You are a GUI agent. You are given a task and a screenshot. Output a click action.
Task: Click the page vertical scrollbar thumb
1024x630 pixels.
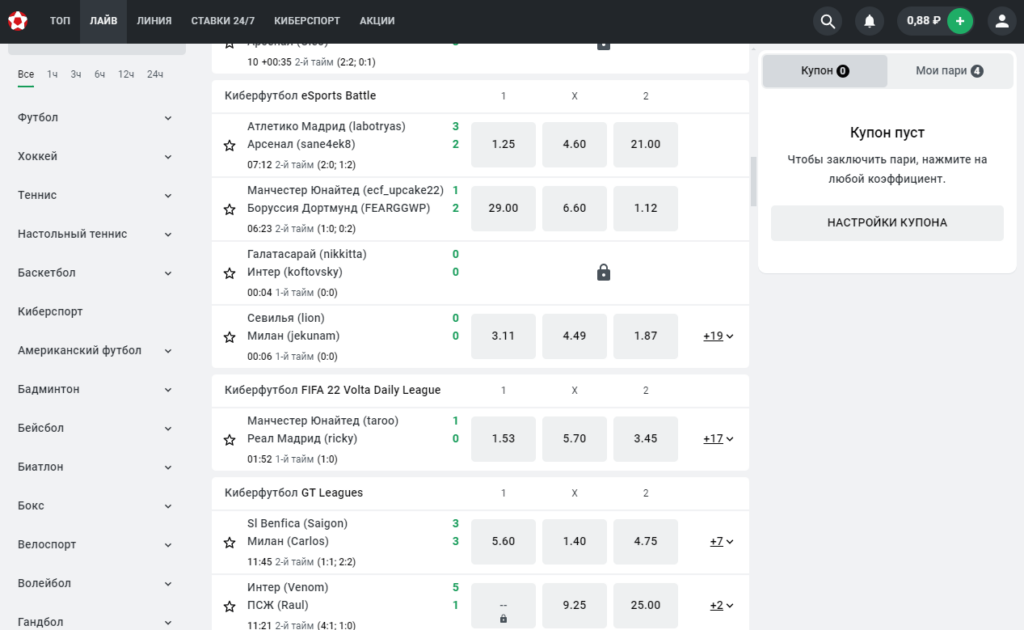point(753,181)
